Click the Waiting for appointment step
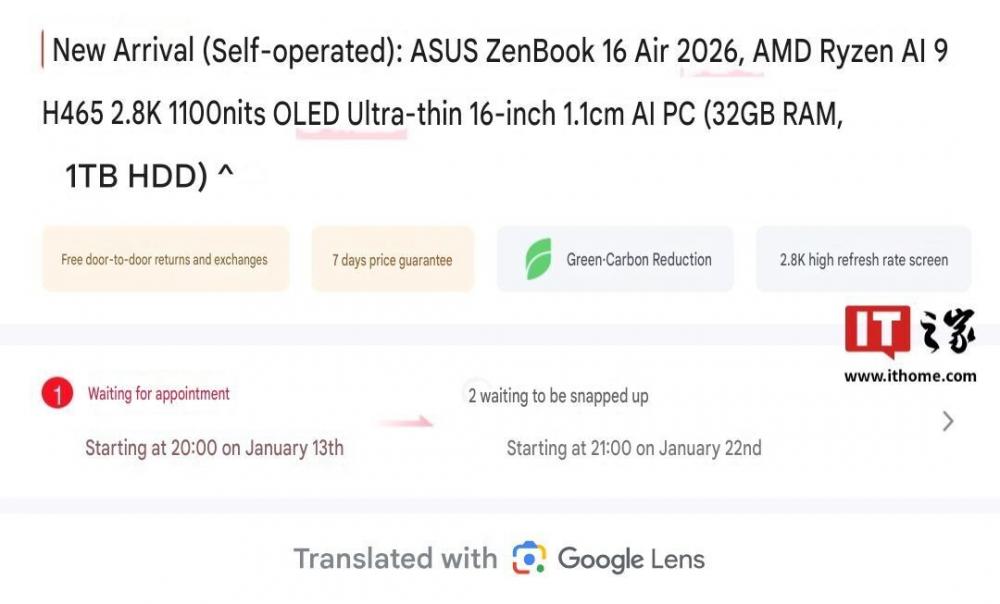The height and width of the screenshot is (604, 1000). click(x=158, y=394)
